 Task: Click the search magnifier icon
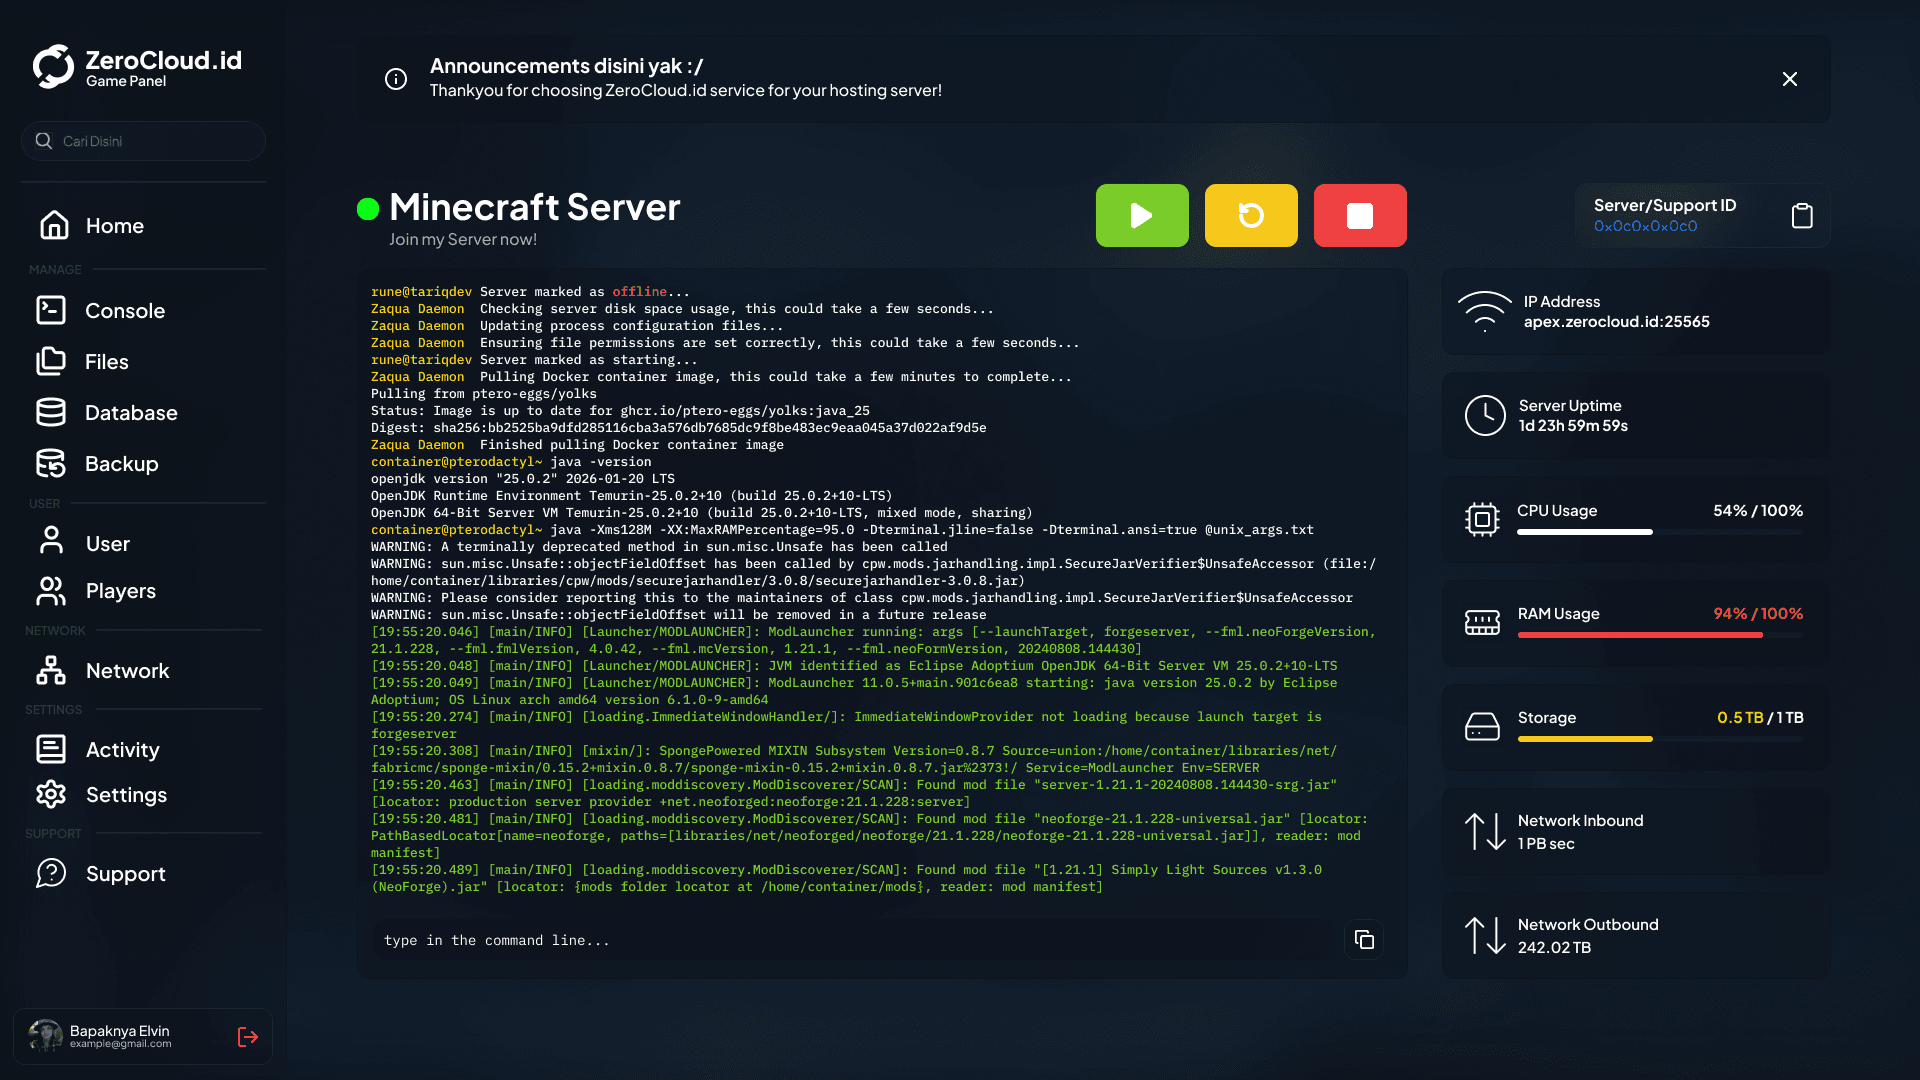pos(43,141)
